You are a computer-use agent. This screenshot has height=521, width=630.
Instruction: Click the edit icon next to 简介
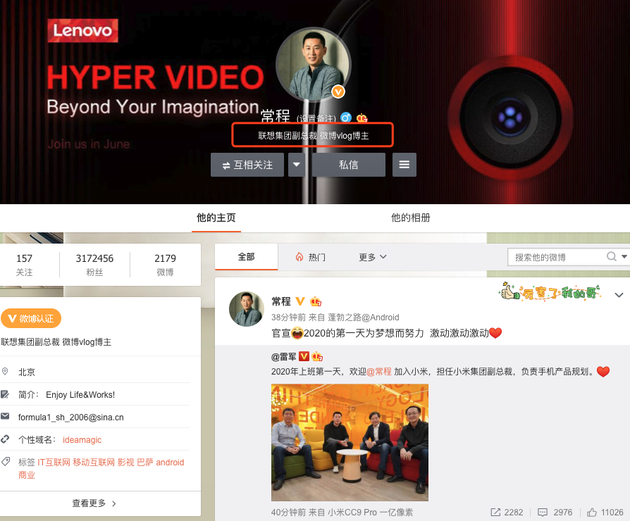pyautogui.click(x=5, y=394)
